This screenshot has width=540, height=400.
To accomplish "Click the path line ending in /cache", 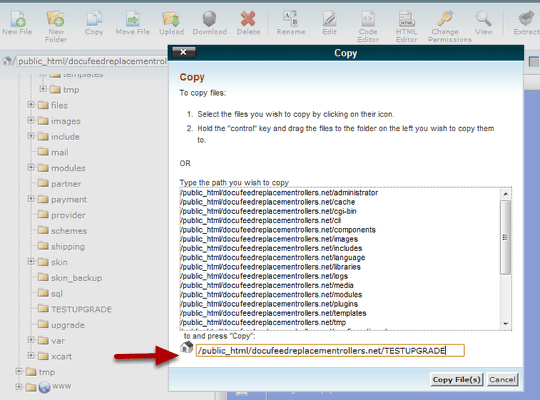I will [268, 202].
